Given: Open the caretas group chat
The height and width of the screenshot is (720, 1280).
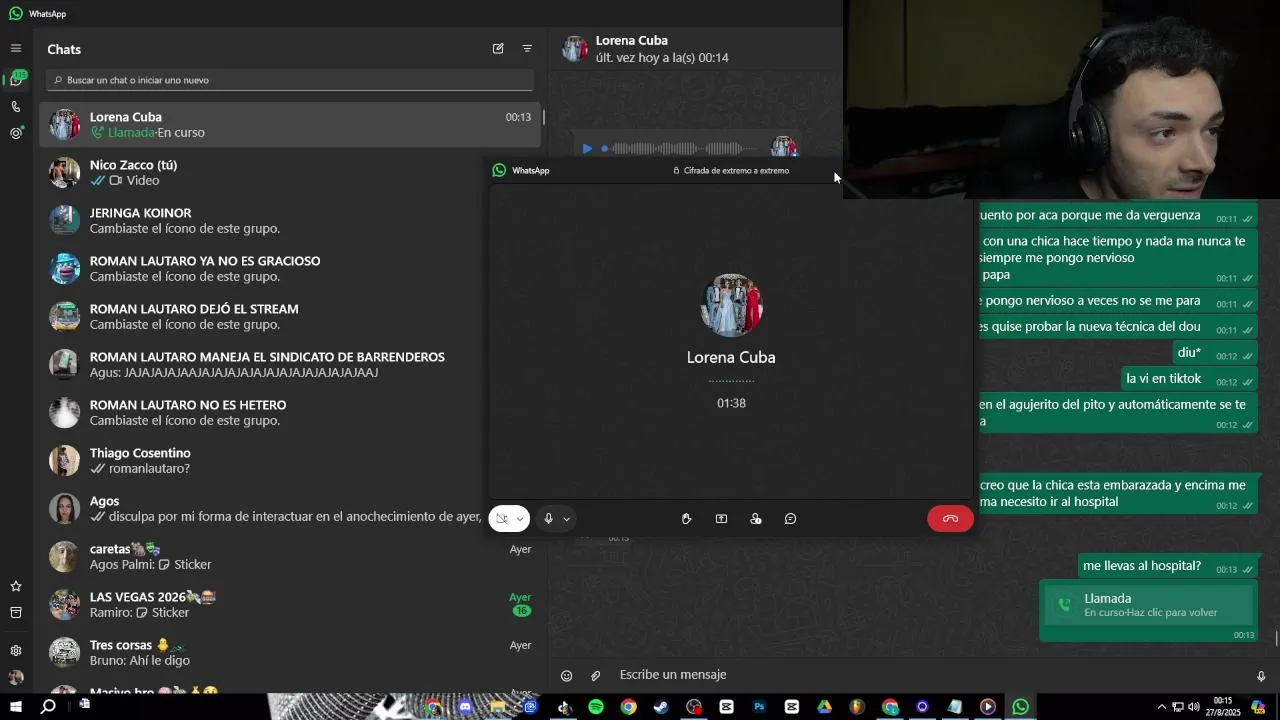Looking at the screenshot, I should (290, 556).
